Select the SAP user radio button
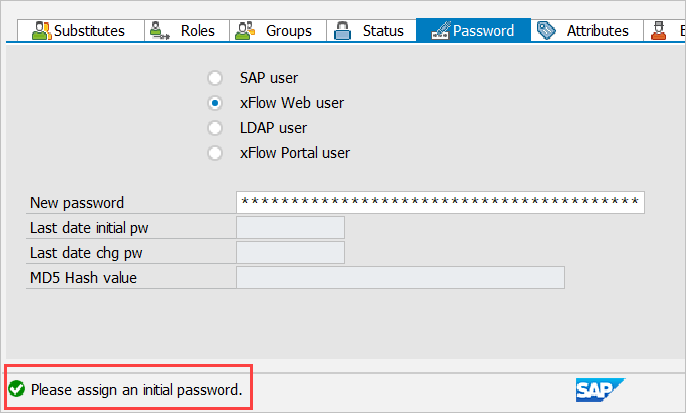686x413 pixels. pos(215,78)
